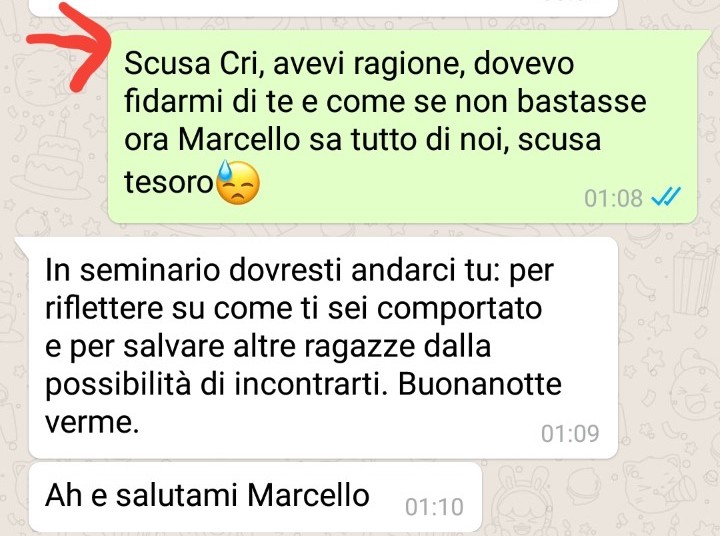
Task: Select the "Ah e salutami Marcello" message
Action: coord(255,497)
